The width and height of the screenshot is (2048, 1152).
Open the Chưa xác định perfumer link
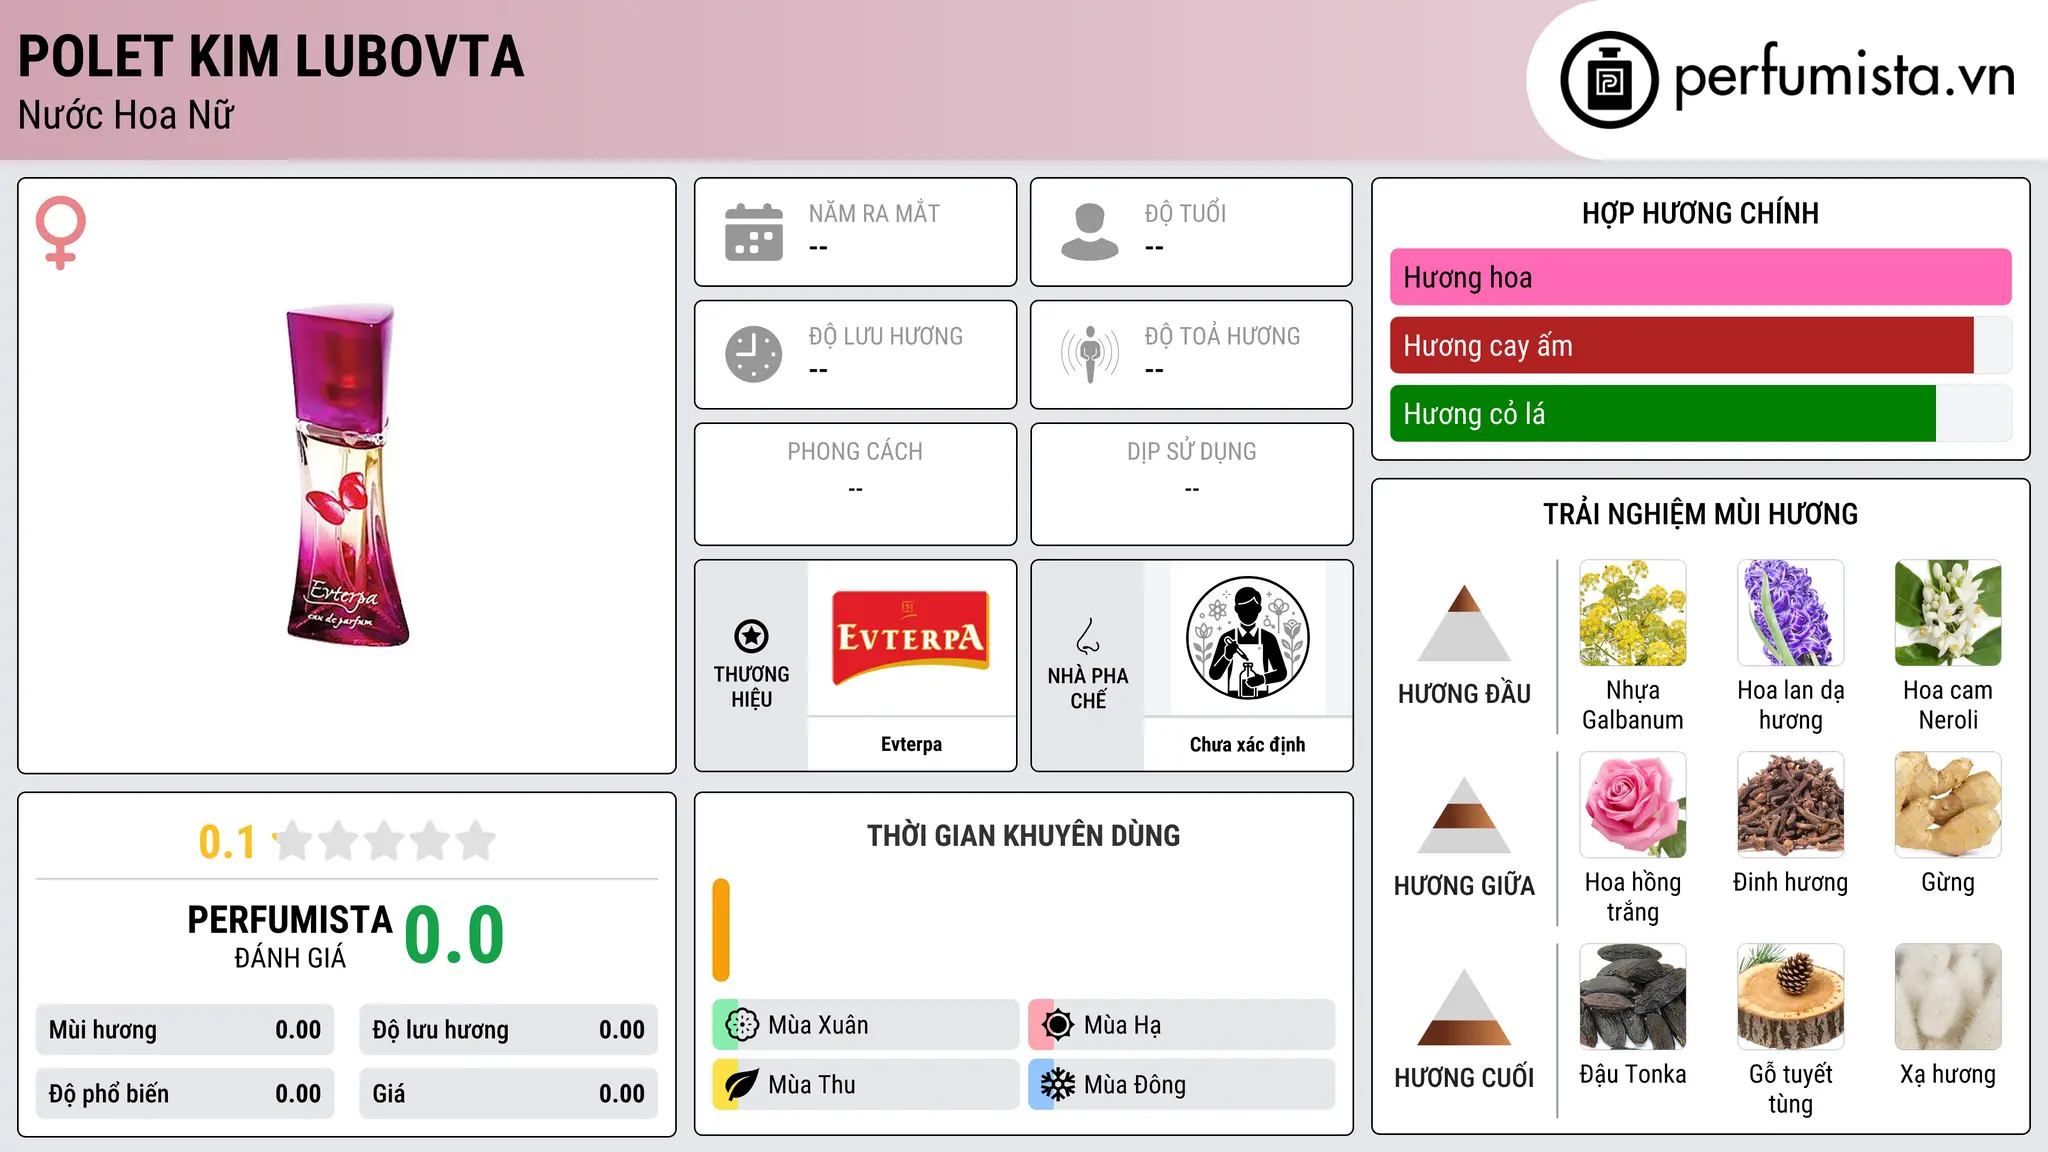1247,744
